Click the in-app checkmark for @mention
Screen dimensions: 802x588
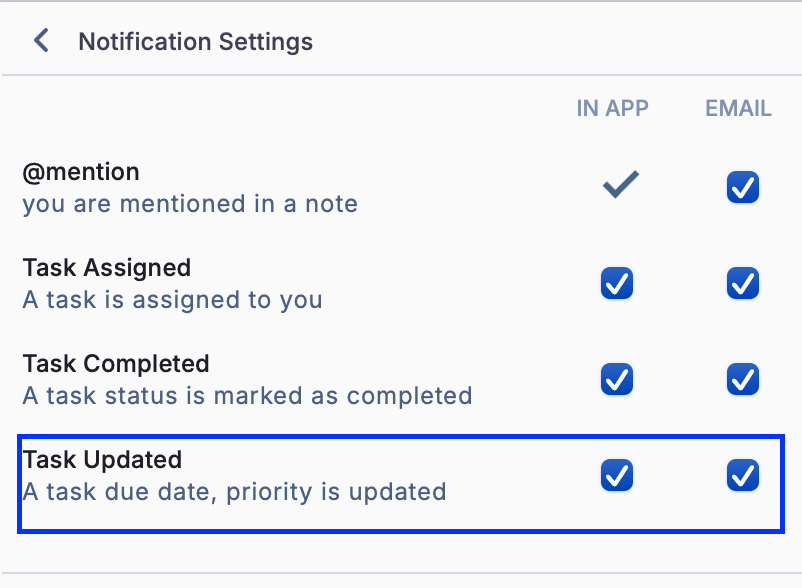click(x=620, y=185)
